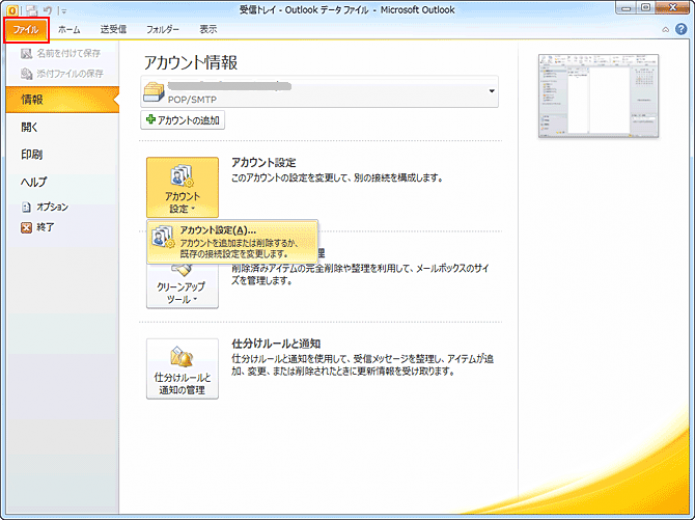This screenshot has width=695, height=520.
Task: Open the Help question mark icon
Action: 681,30
